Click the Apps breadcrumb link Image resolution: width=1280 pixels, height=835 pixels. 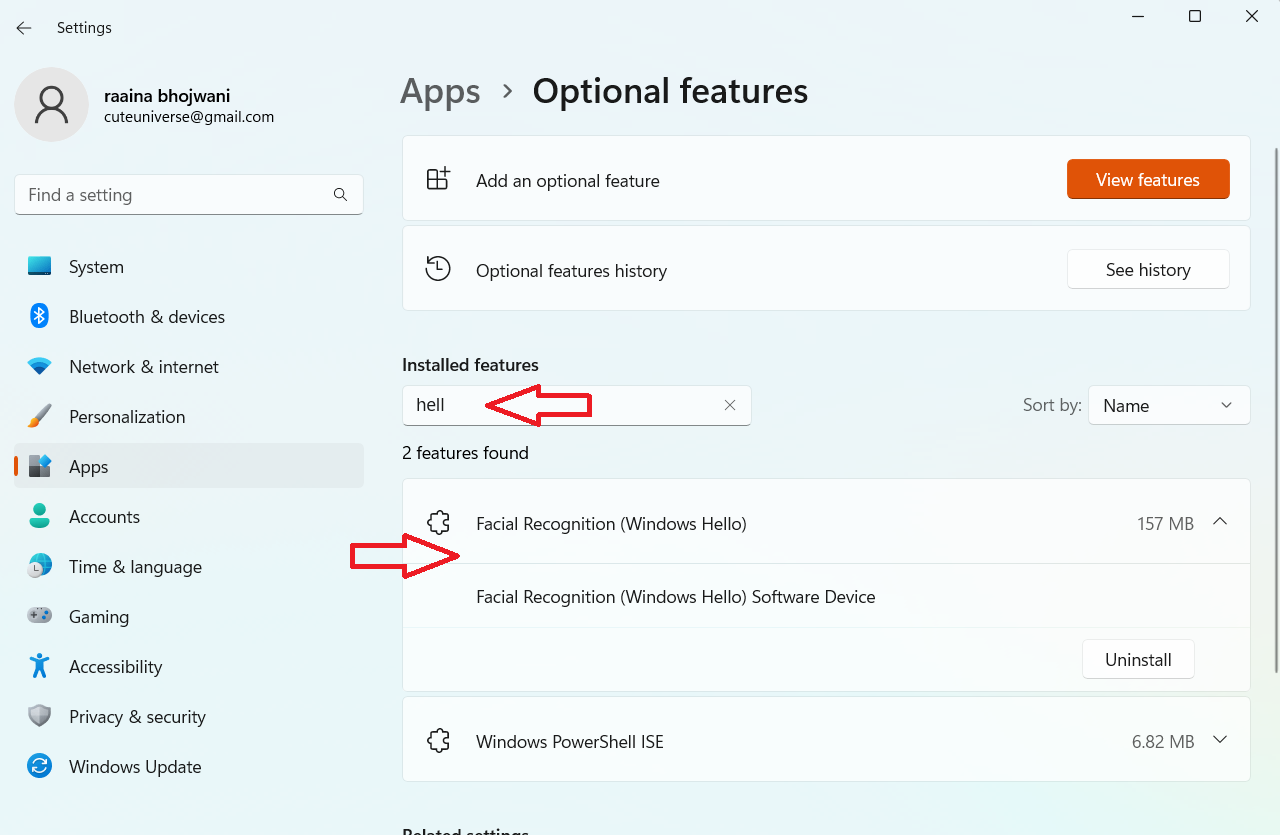point(440,91)
